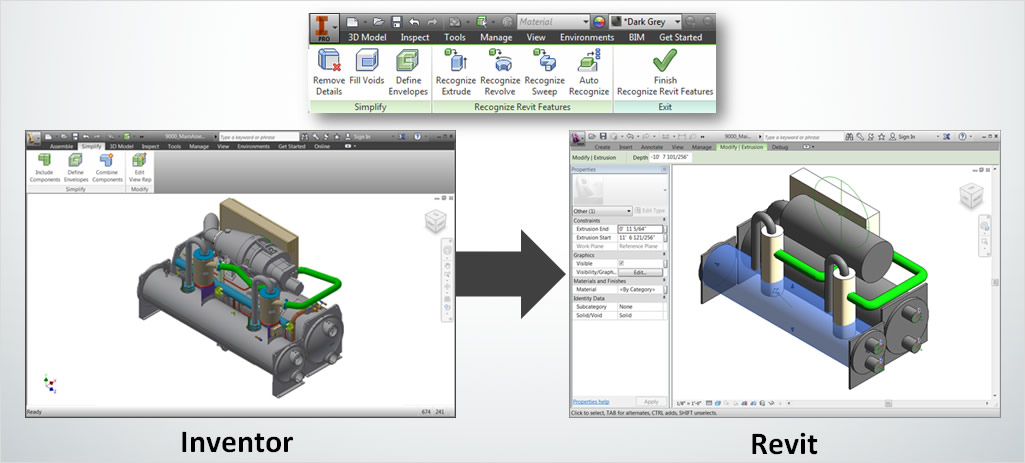This screenshot has width=1025, height=463.
Task: Click Apply button in Revit Properties
Action: click(x=651, y=402)
